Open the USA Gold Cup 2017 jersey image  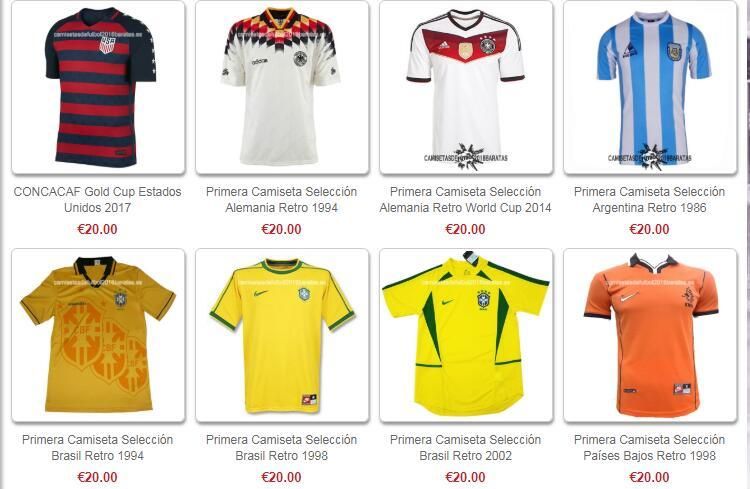click(x=98, y=87)
